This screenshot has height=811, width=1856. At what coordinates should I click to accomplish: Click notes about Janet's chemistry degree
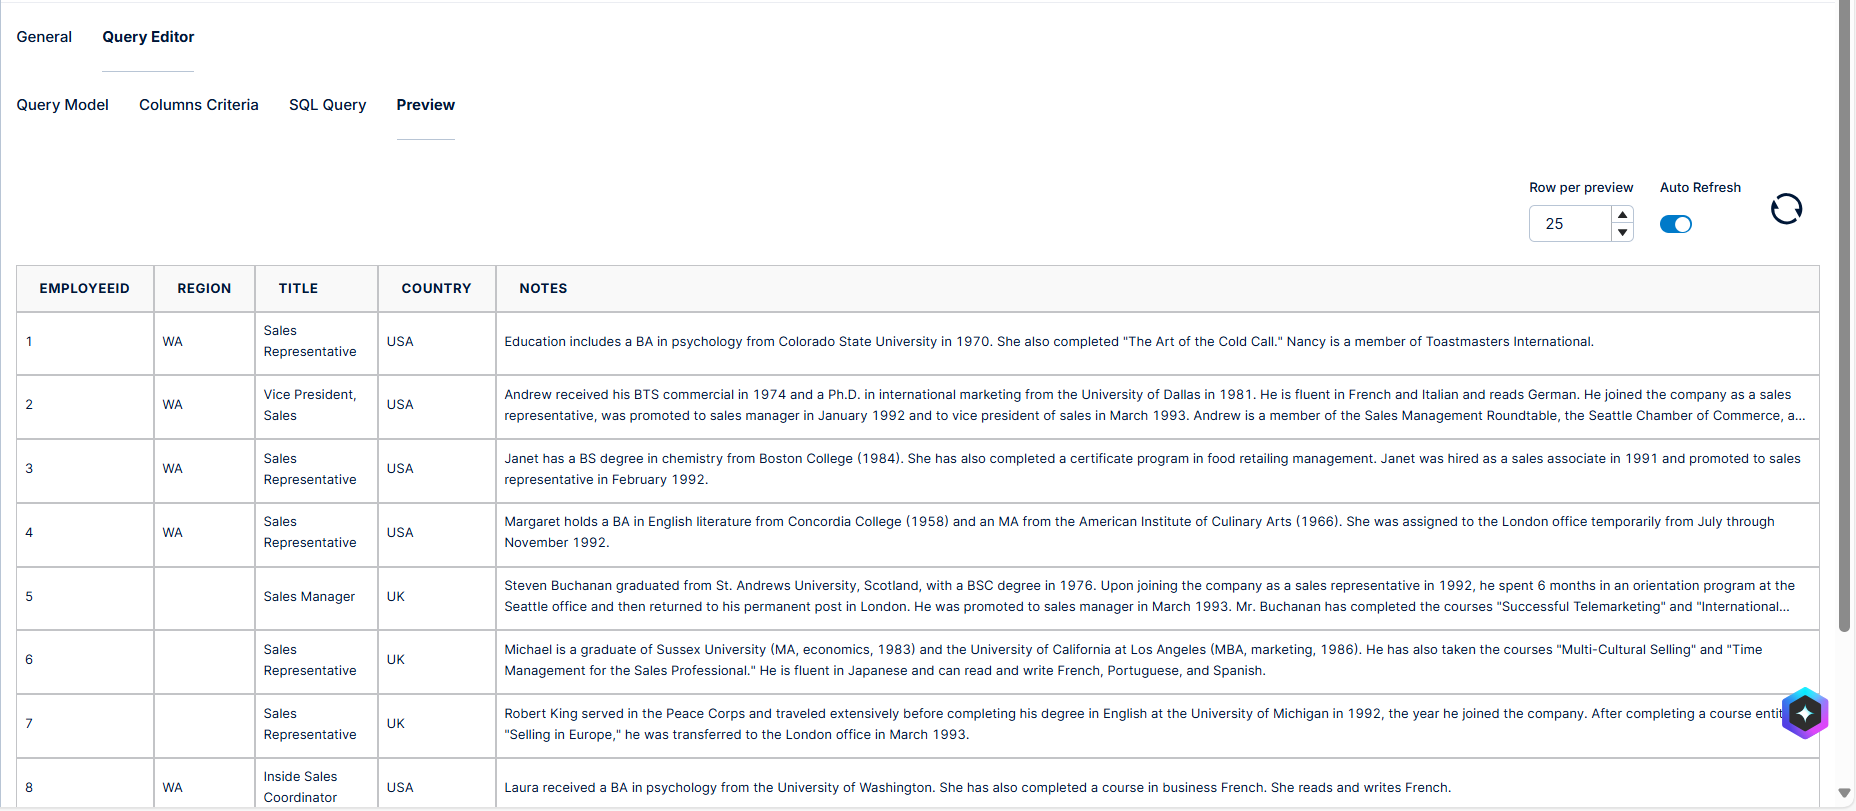pos(1157,469)
